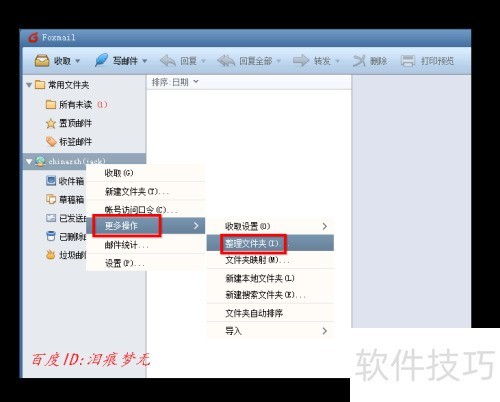
Task: Click the 回复全部 reply-all icon
Action: click(x=226, y=61)
